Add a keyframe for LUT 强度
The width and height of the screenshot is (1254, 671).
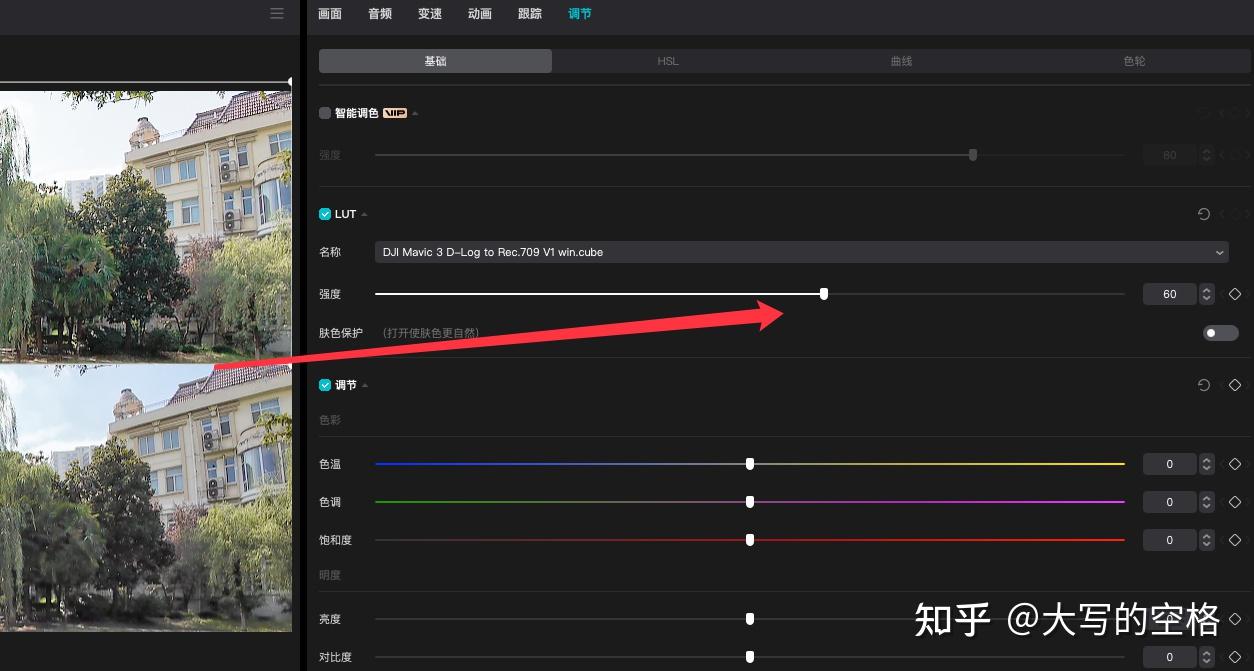pyautogui.click(x=1235, y=293)
